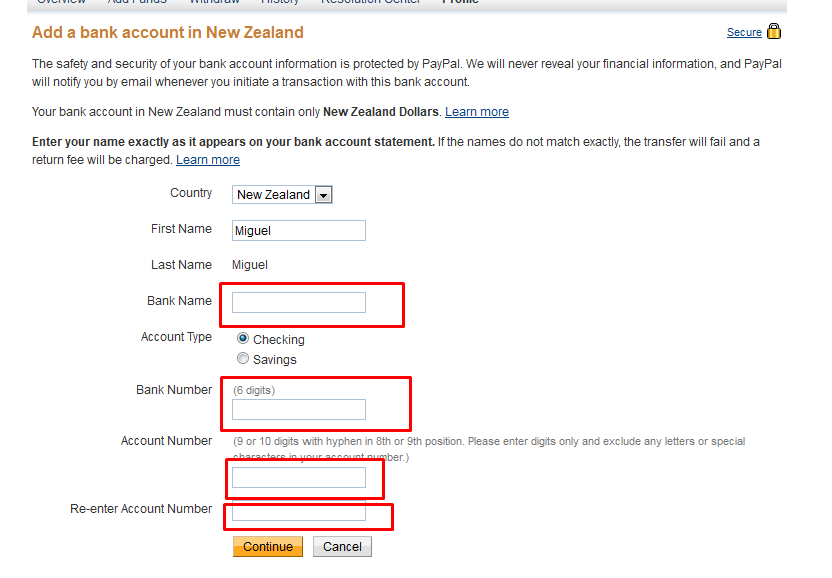Open the Withdraw tab
Viewport: 832px width, 578px height.
pyautogui.click(x=214, y=3)
